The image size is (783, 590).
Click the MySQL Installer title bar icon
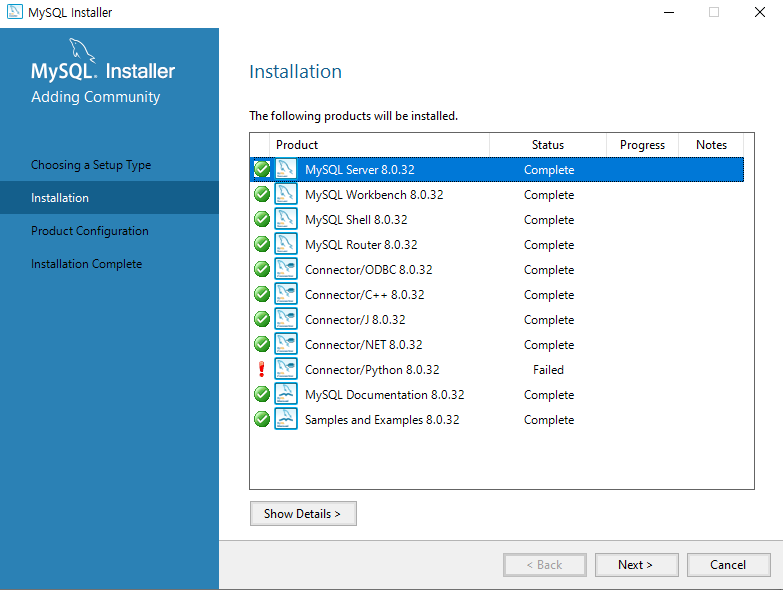pos(14,11)
